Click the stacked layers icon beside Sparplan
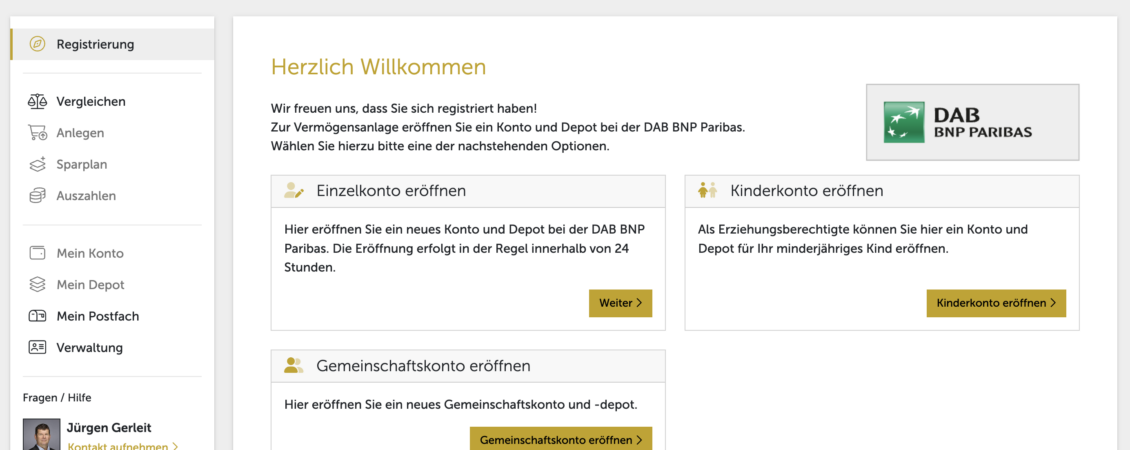 [x=37, y=164]
